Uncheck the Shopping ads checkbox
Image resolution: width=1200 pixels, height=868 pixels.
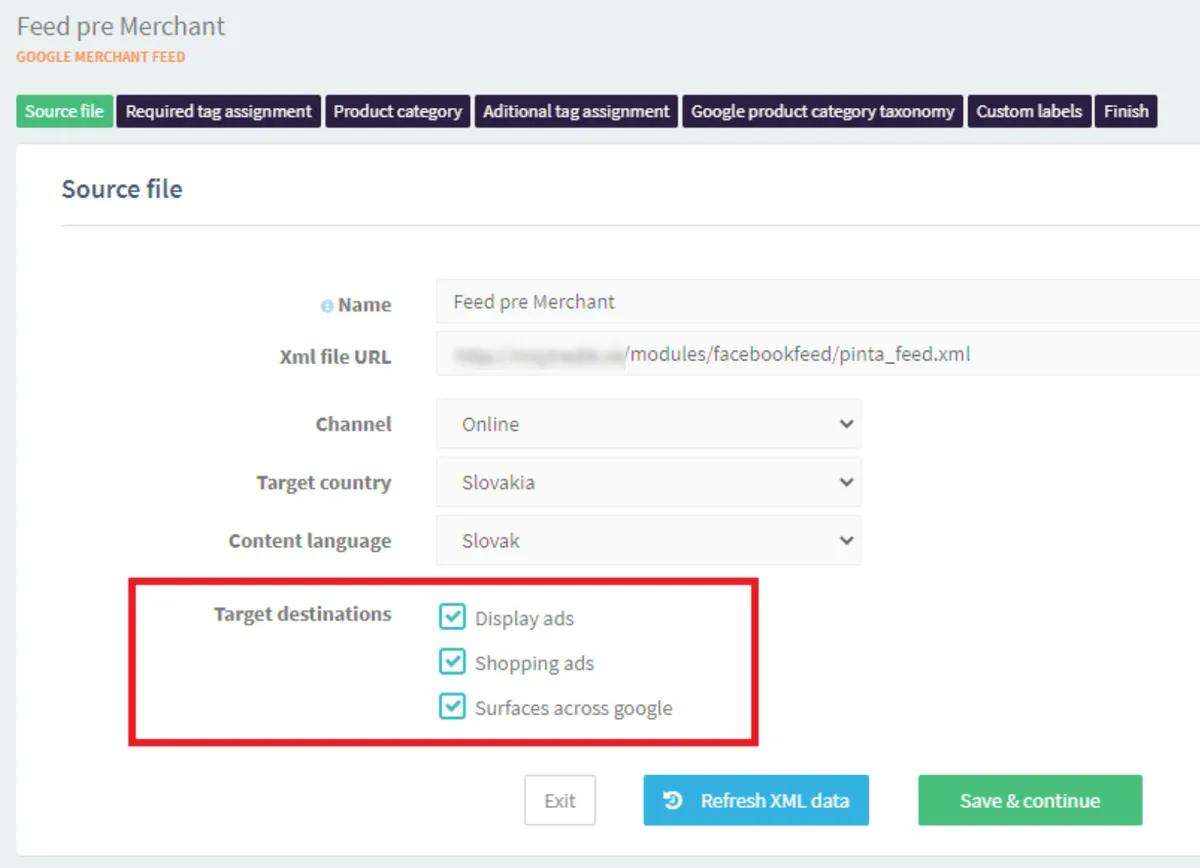click(x=452, y=662)
